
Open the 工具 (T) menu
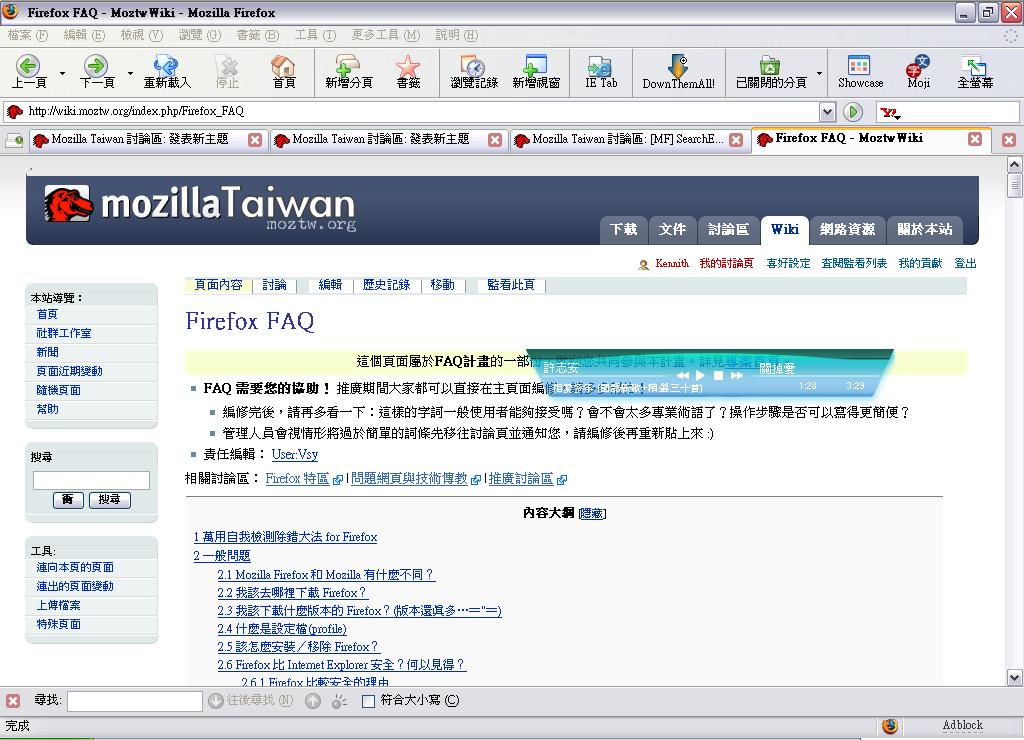click(x=315, y=35)
